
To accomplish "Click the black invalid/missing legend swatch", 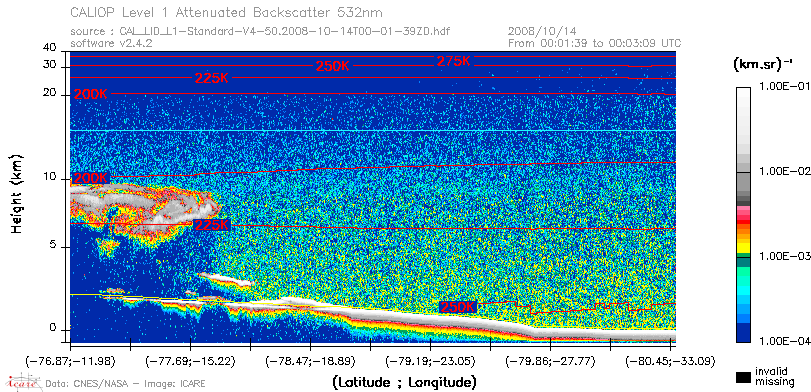I will tap(744, 378).
